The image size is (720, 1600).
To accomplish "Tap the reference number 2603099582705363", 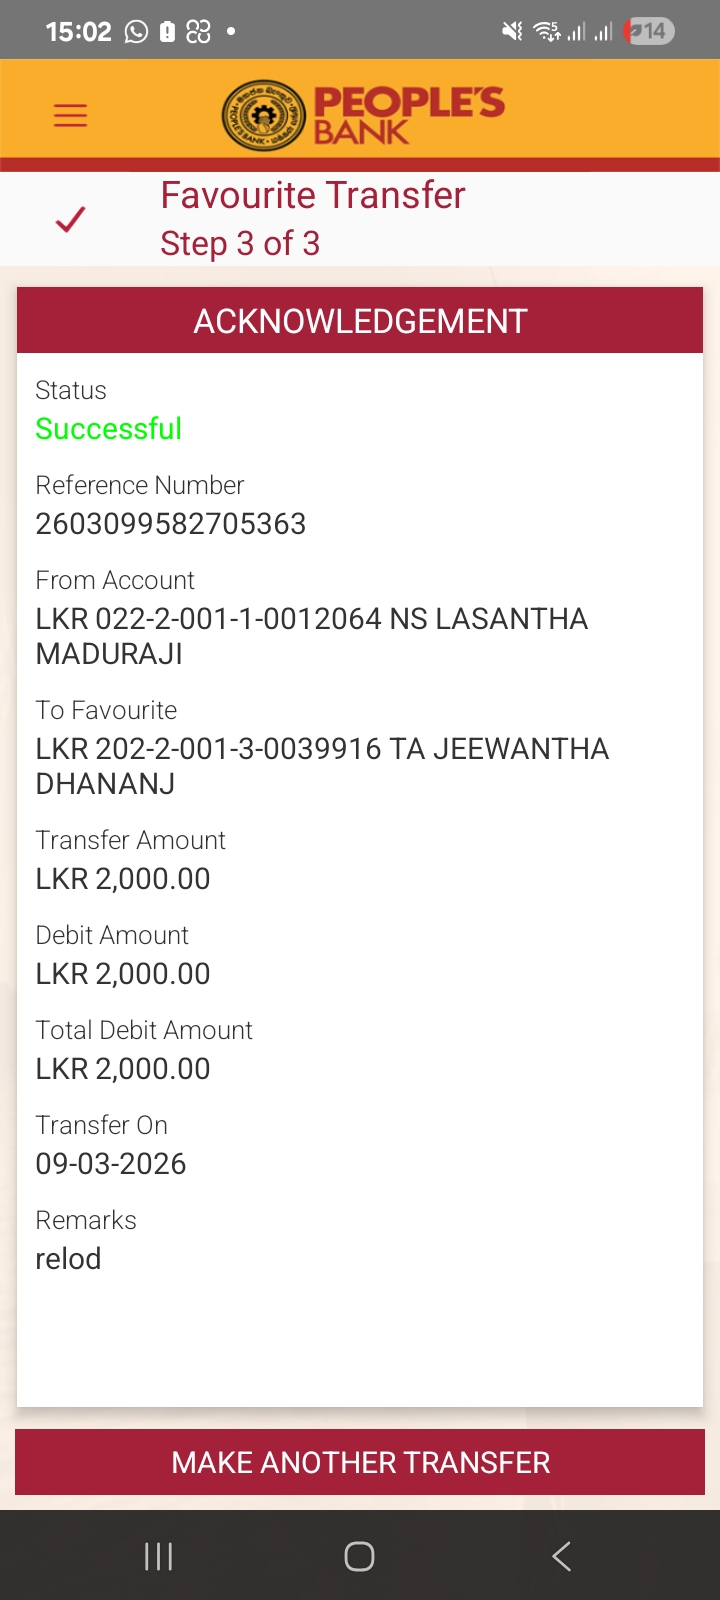I will point(171,524).
